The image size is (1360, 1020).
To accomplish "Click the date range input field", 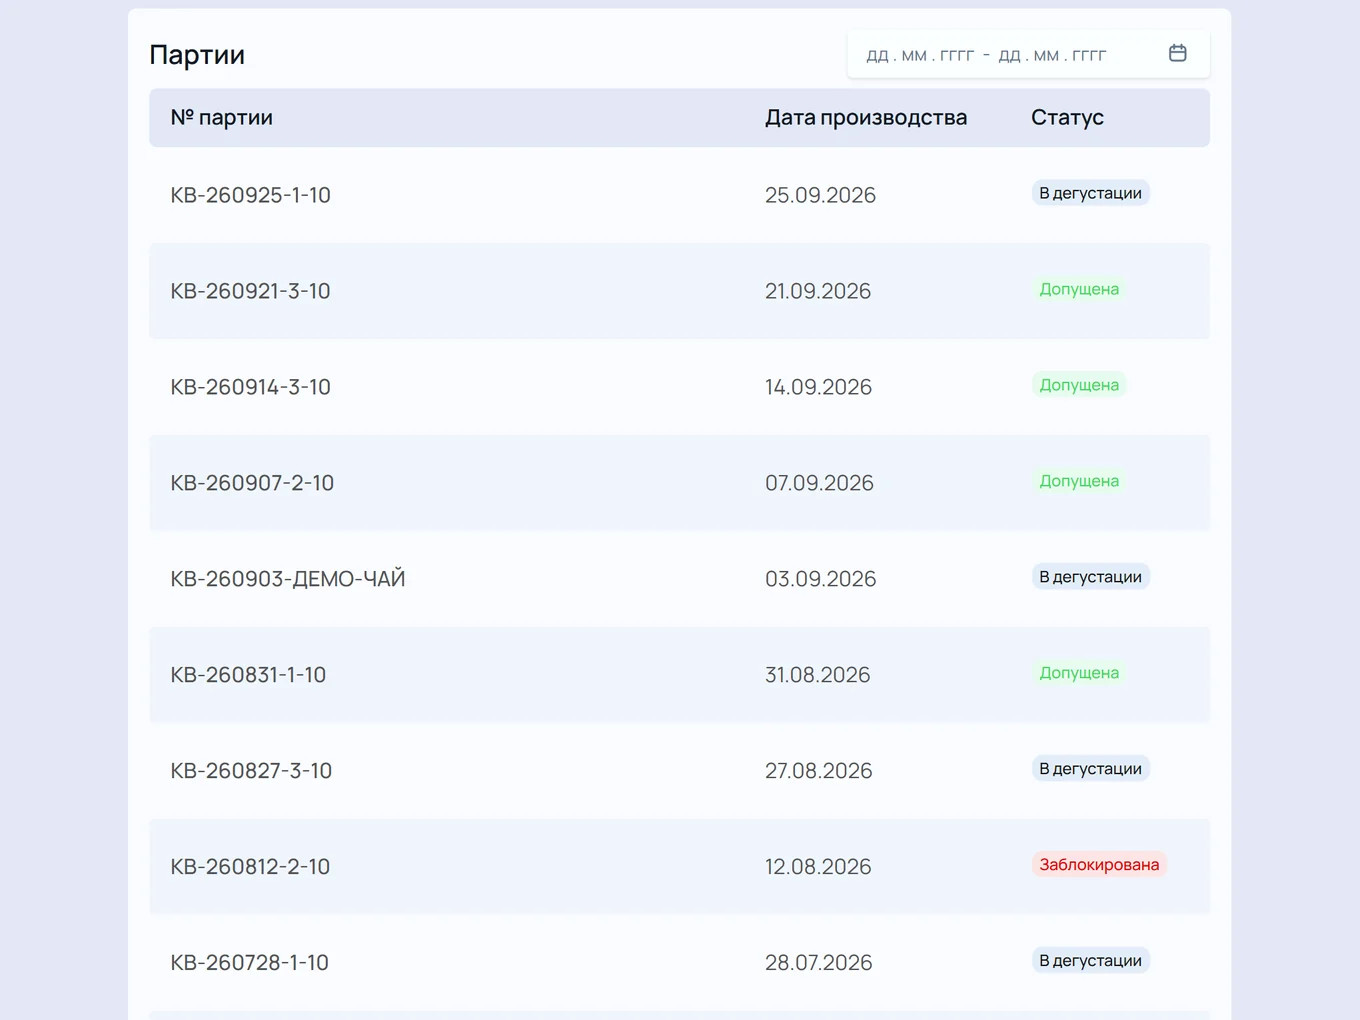I will [1028, 55].
